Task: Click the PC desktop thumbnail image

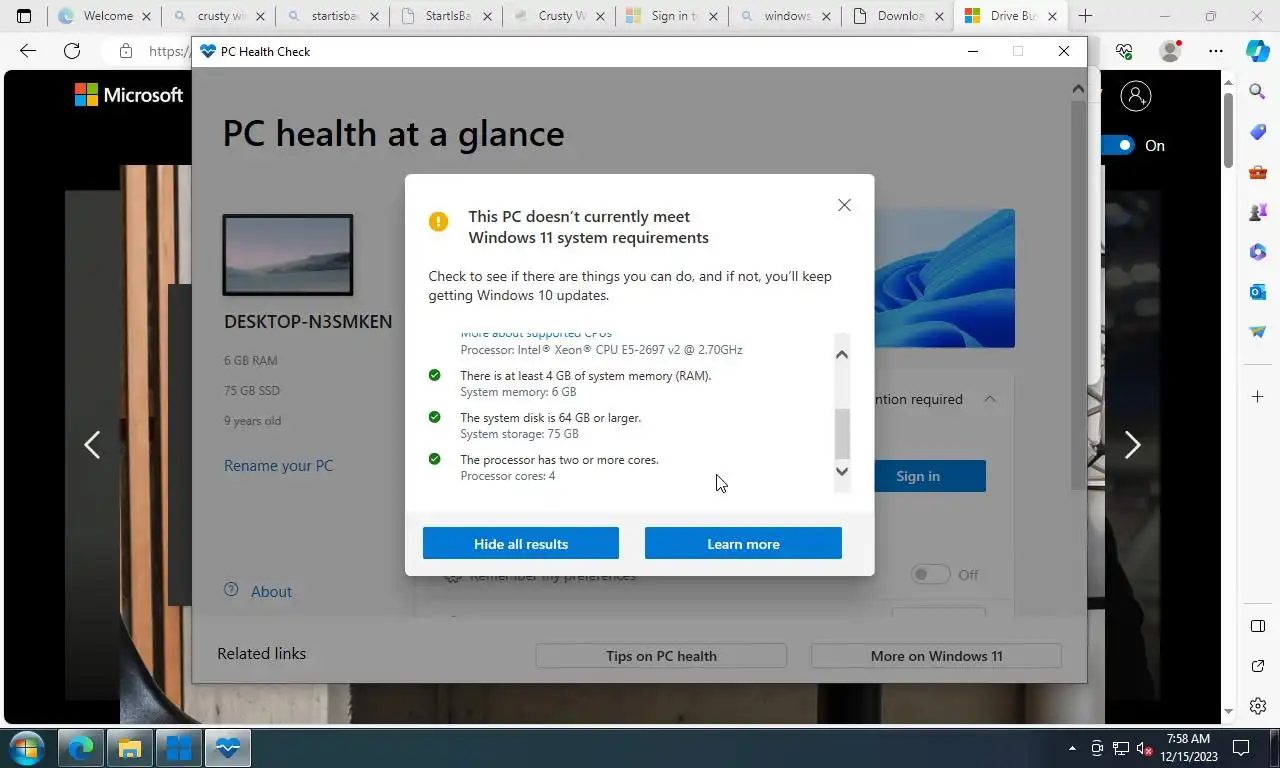Action: click(288, 255)
